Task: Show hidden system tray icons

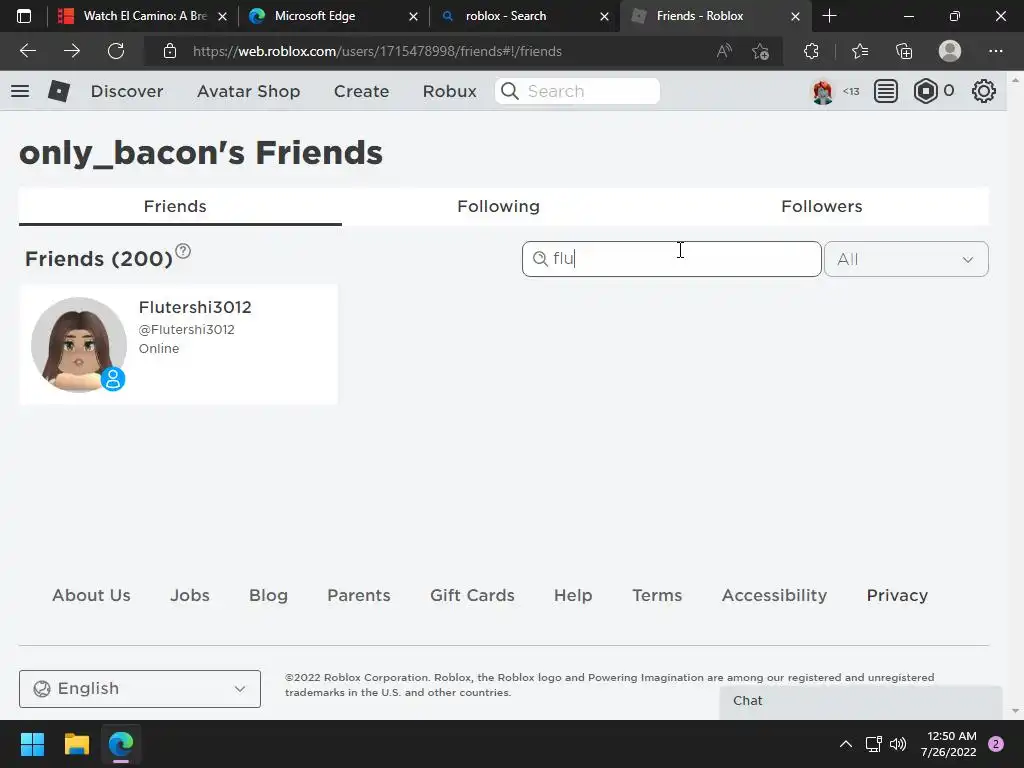Action: (846, 744)
